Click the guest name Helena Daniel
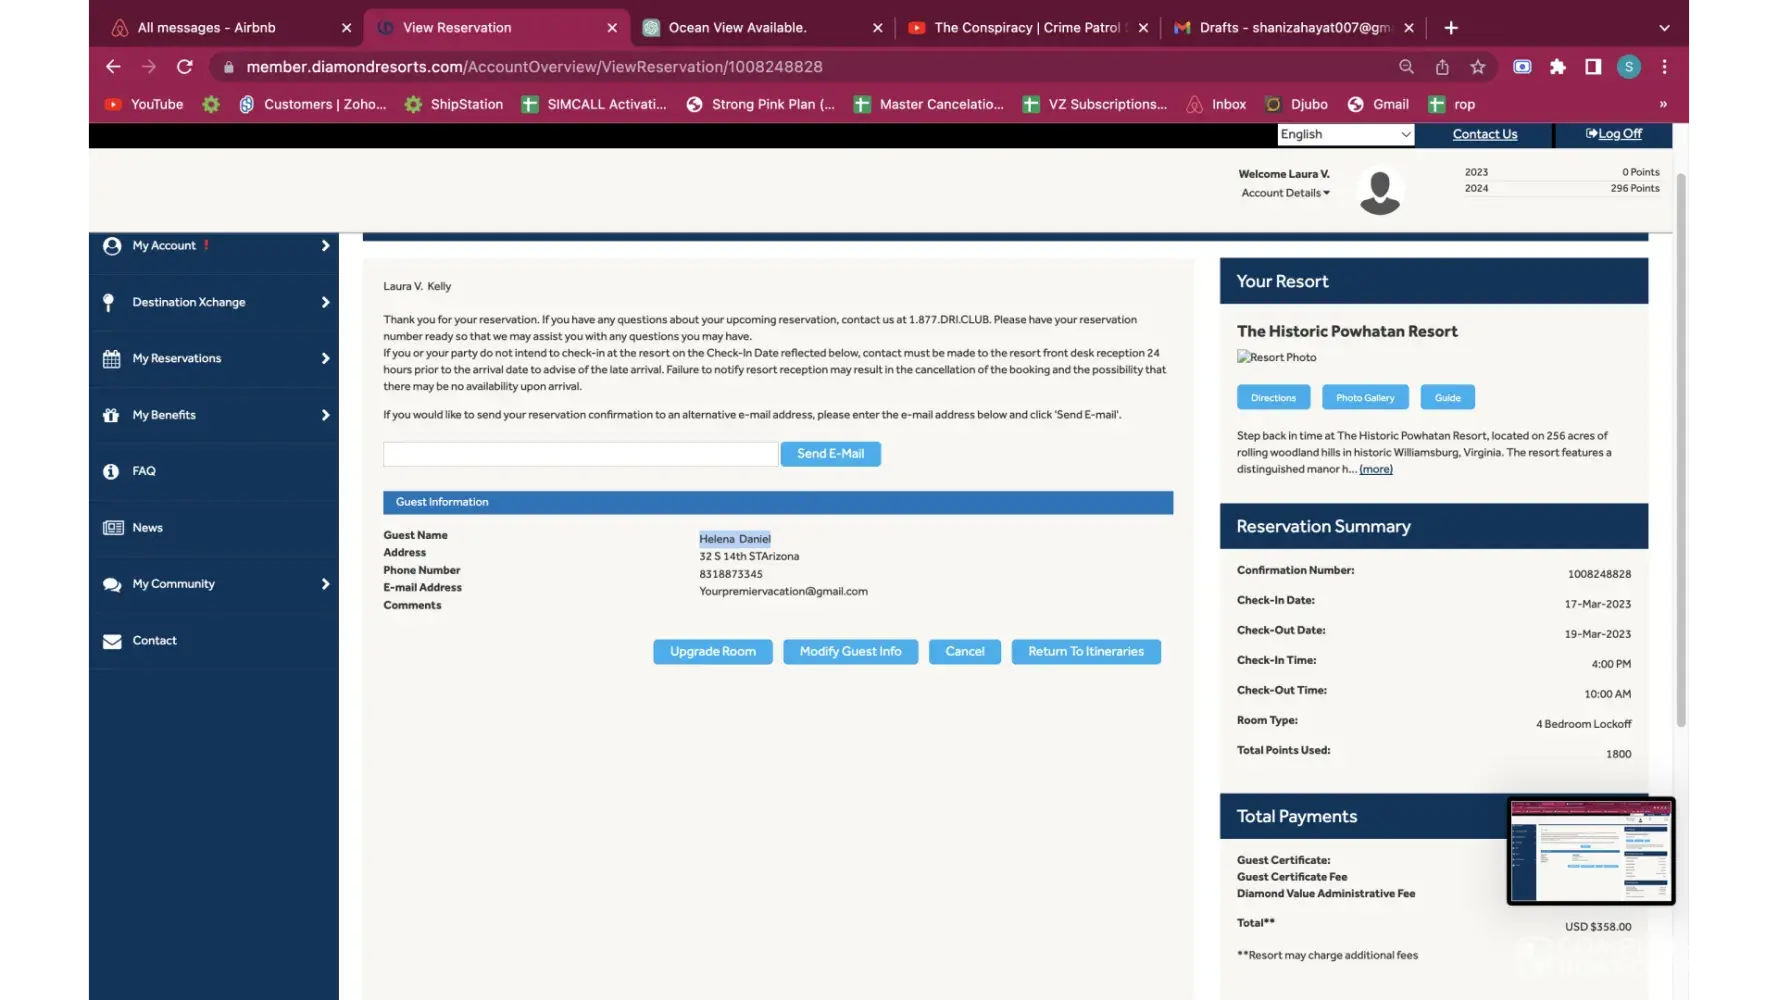This screenshot has height=1000, width=1778. pyautogui.click(x=735, y=539)
